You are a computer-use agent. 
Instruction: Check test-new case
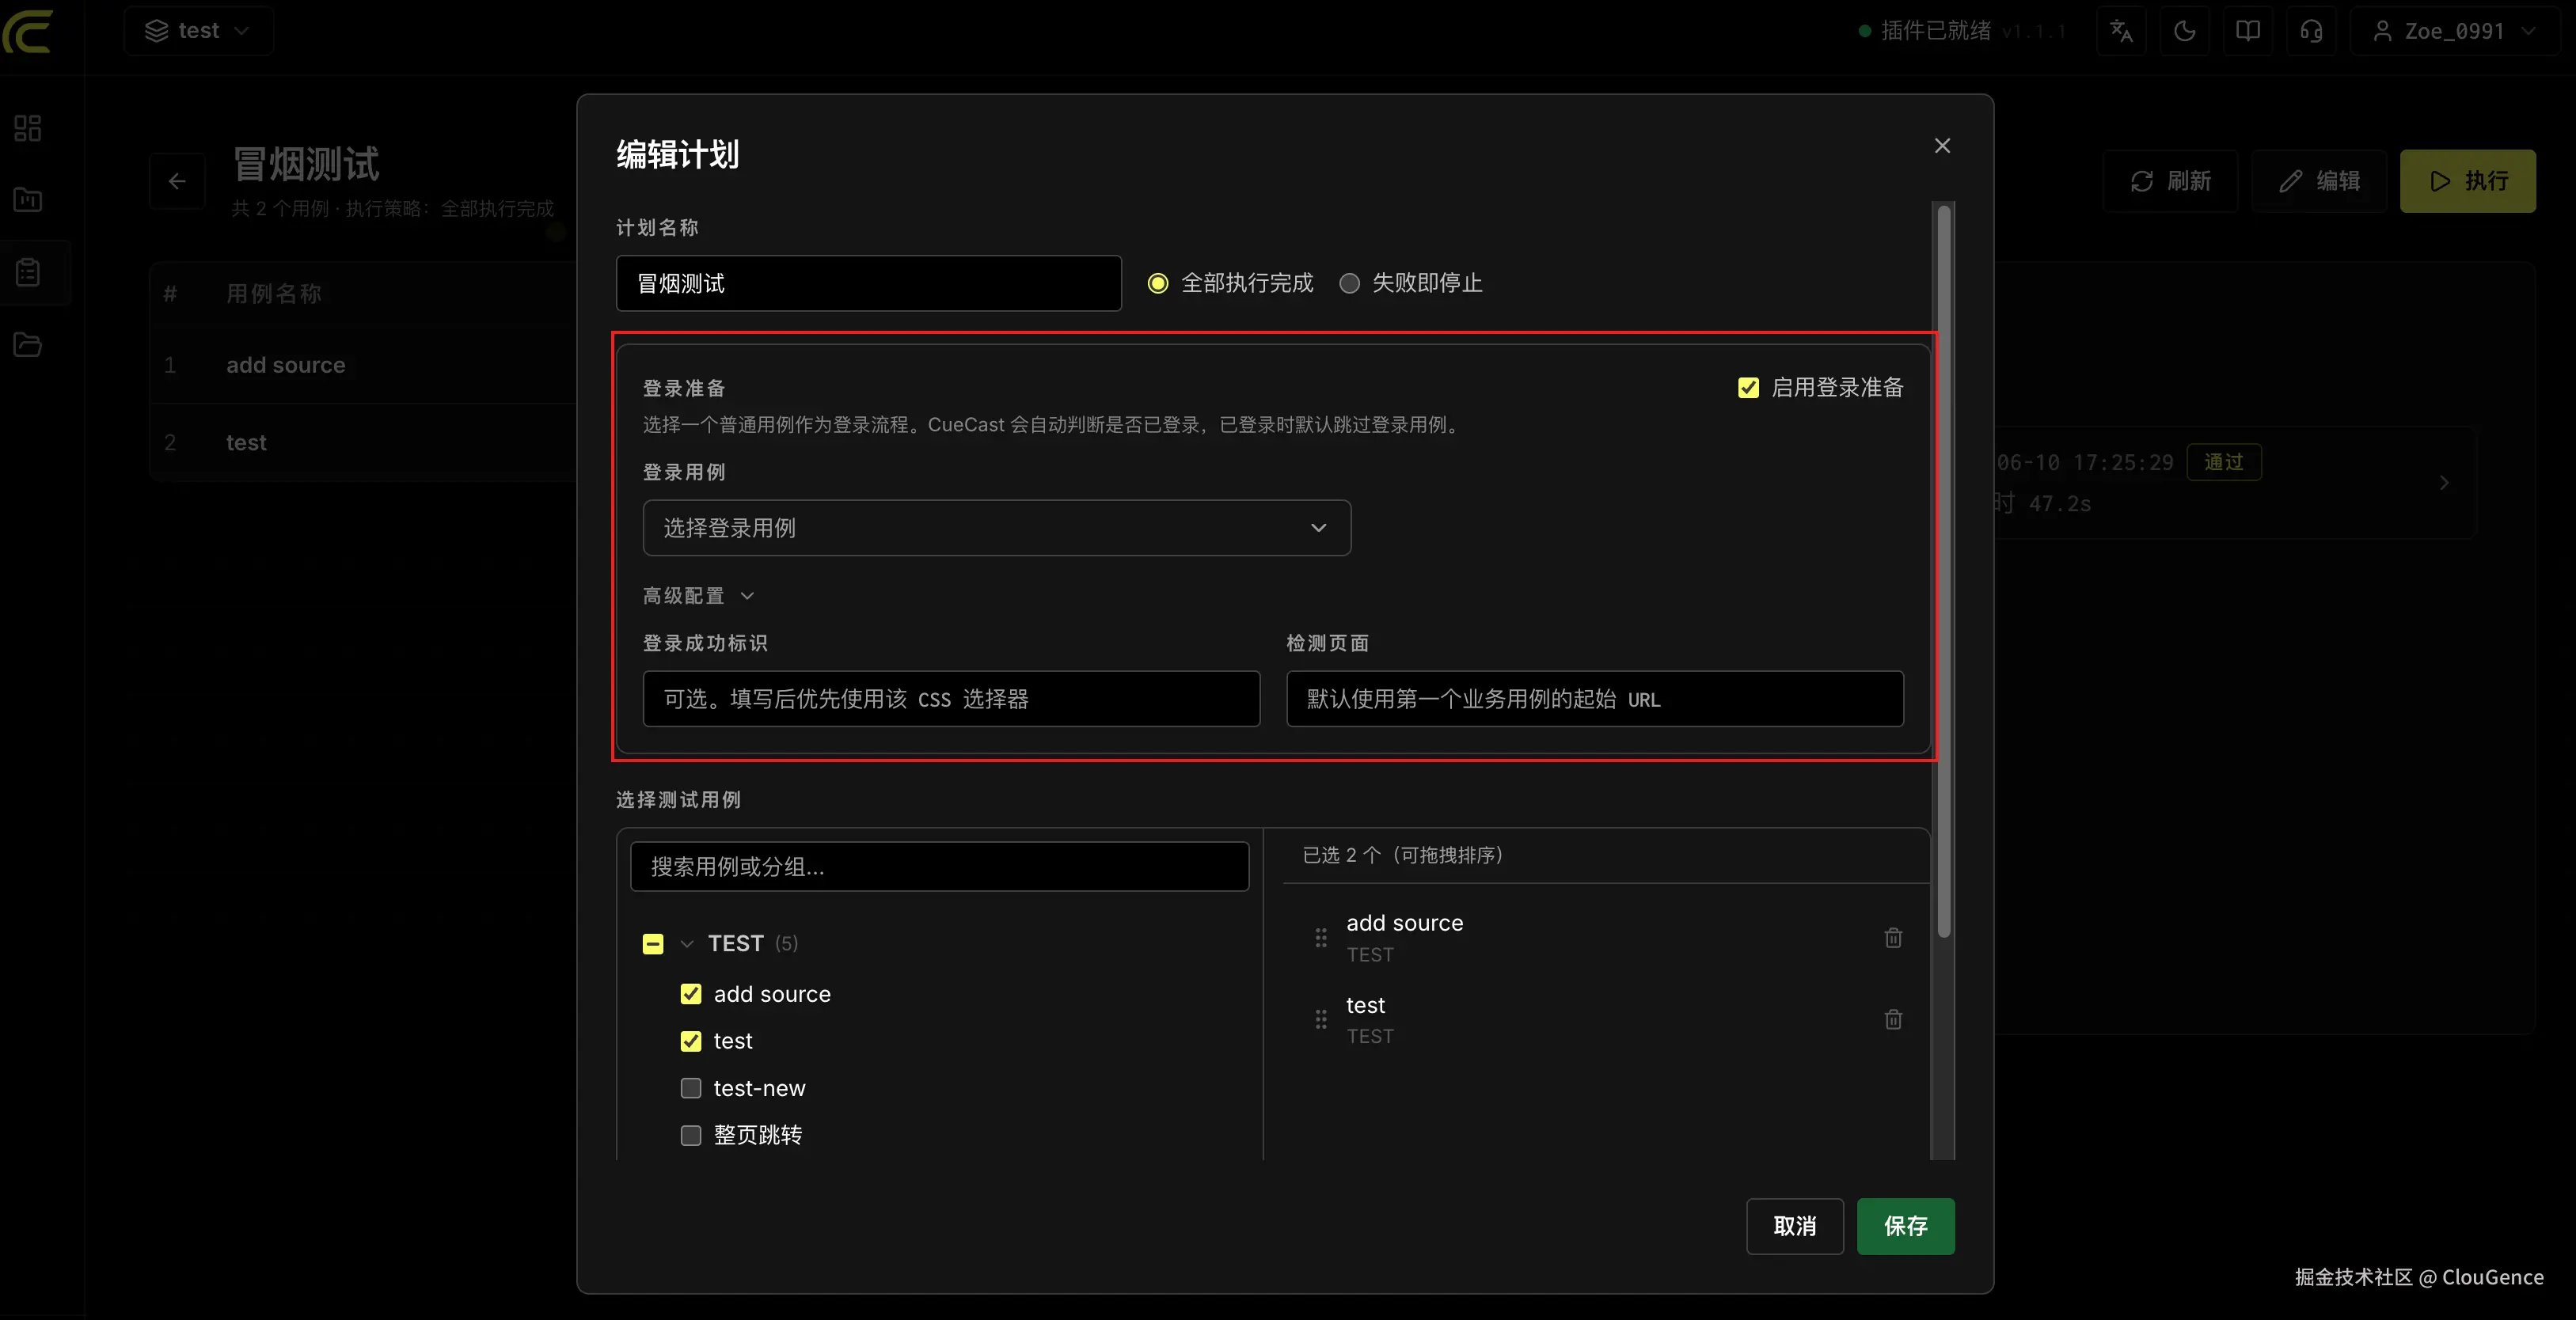(691, 1088)
